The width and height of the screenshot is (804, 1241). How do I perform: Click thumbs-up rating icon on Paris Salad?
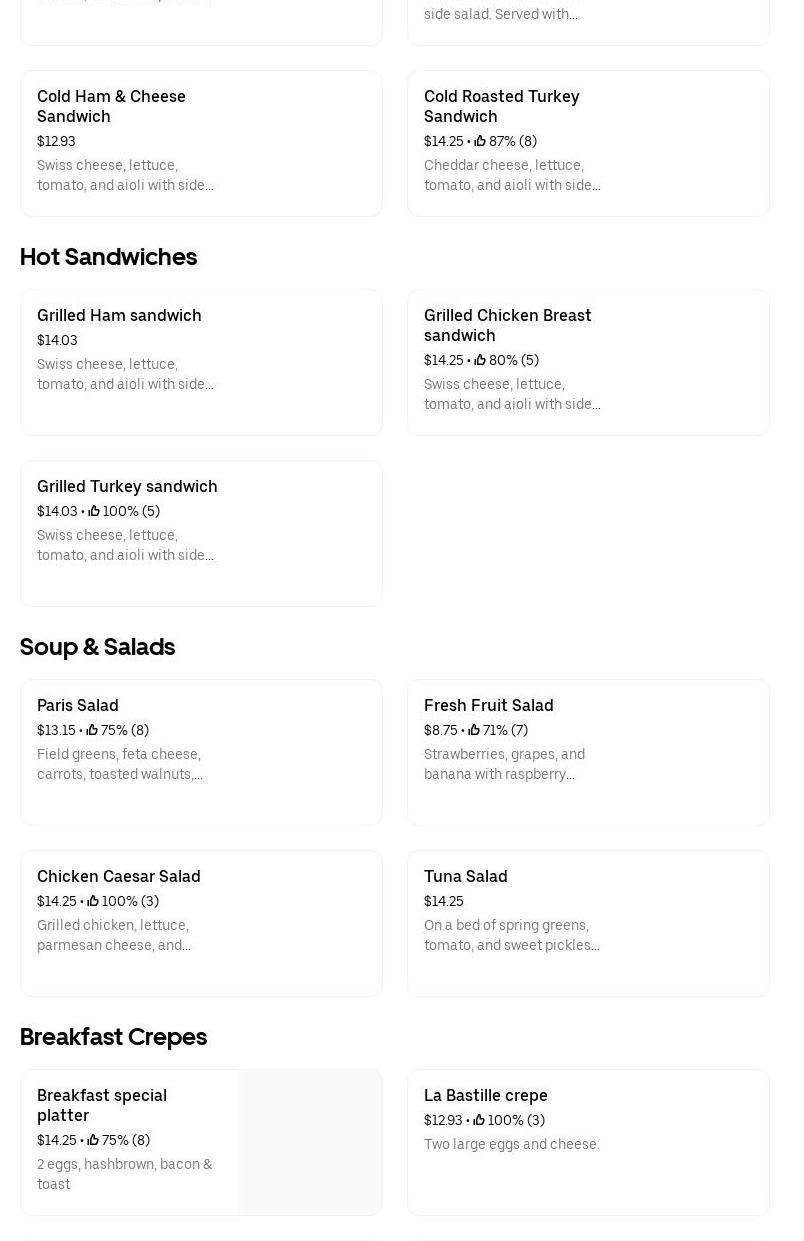(92, 730)
